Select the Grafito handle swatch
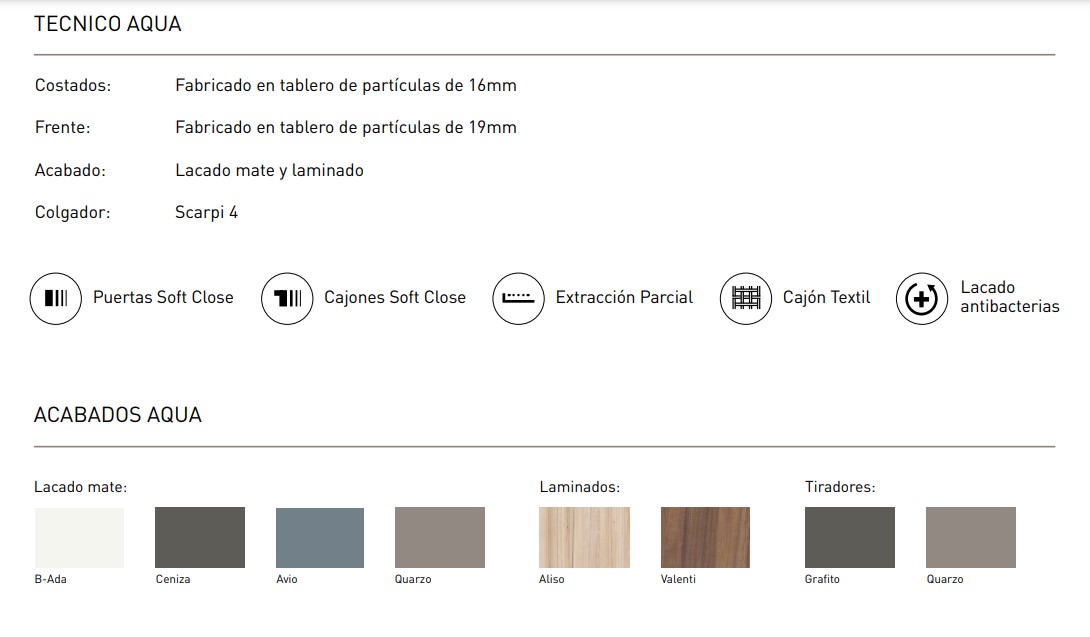The image size is (1090, 637). [850, 538]
